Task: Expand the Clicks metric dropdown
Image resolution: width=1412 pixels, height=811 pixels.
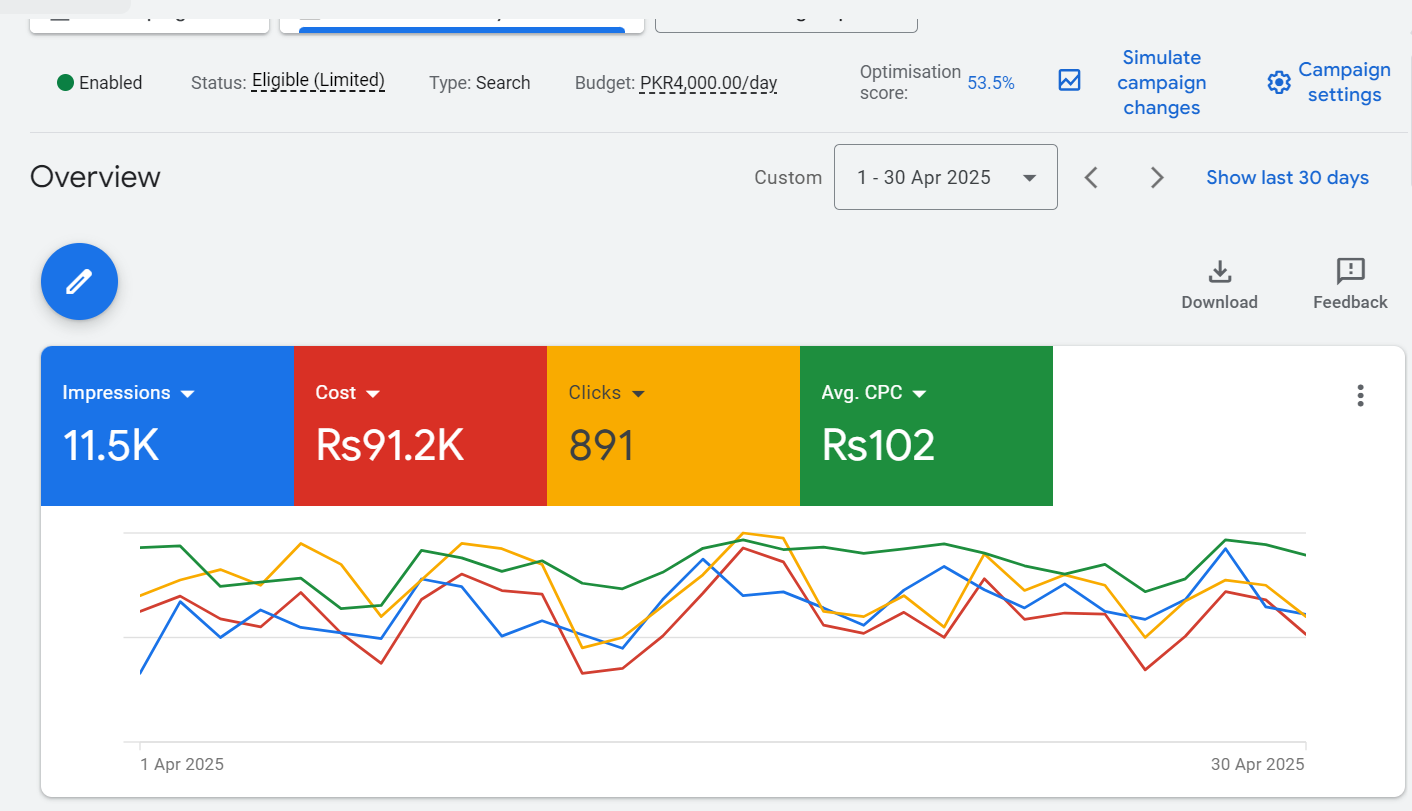Action: [x=638, y=394]
